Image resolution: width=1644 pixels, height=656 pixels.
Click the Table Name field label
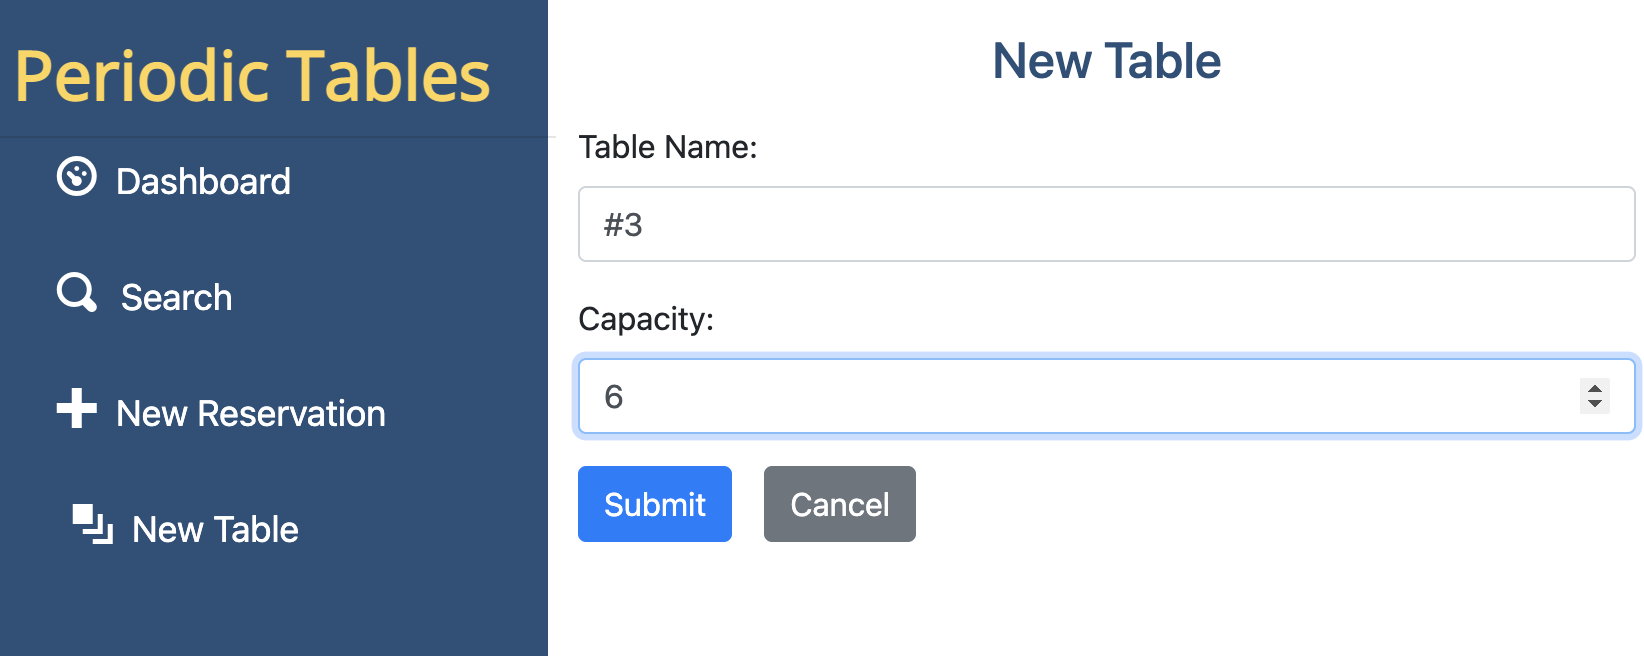point(669,146)
